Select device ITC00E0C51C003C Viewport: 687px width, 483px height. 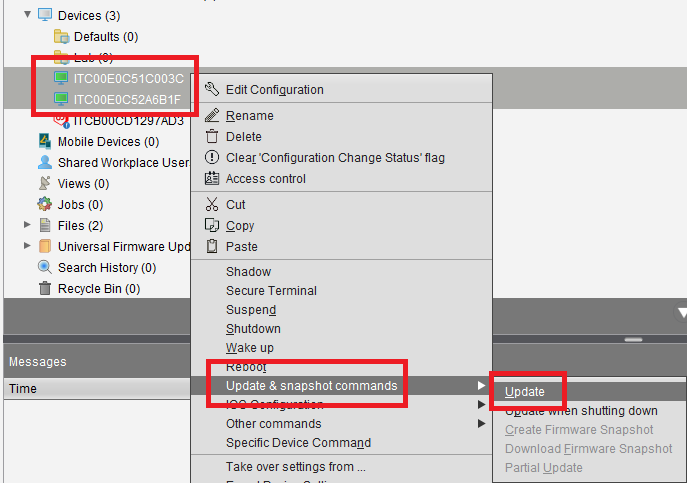[x=128, y=78]
